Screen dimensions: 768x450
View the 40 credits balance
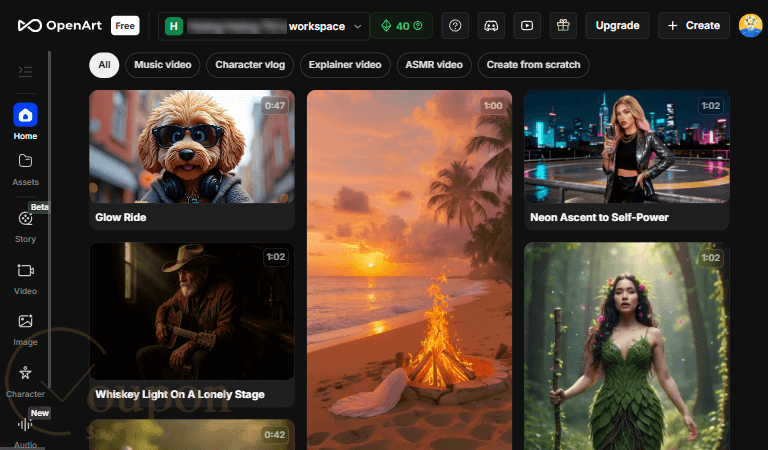coord(402,25)
